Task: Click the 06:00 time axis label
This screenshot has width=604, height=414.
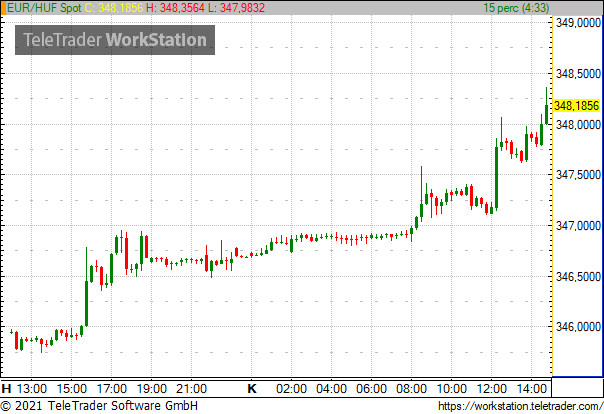Action: [372, 389]
